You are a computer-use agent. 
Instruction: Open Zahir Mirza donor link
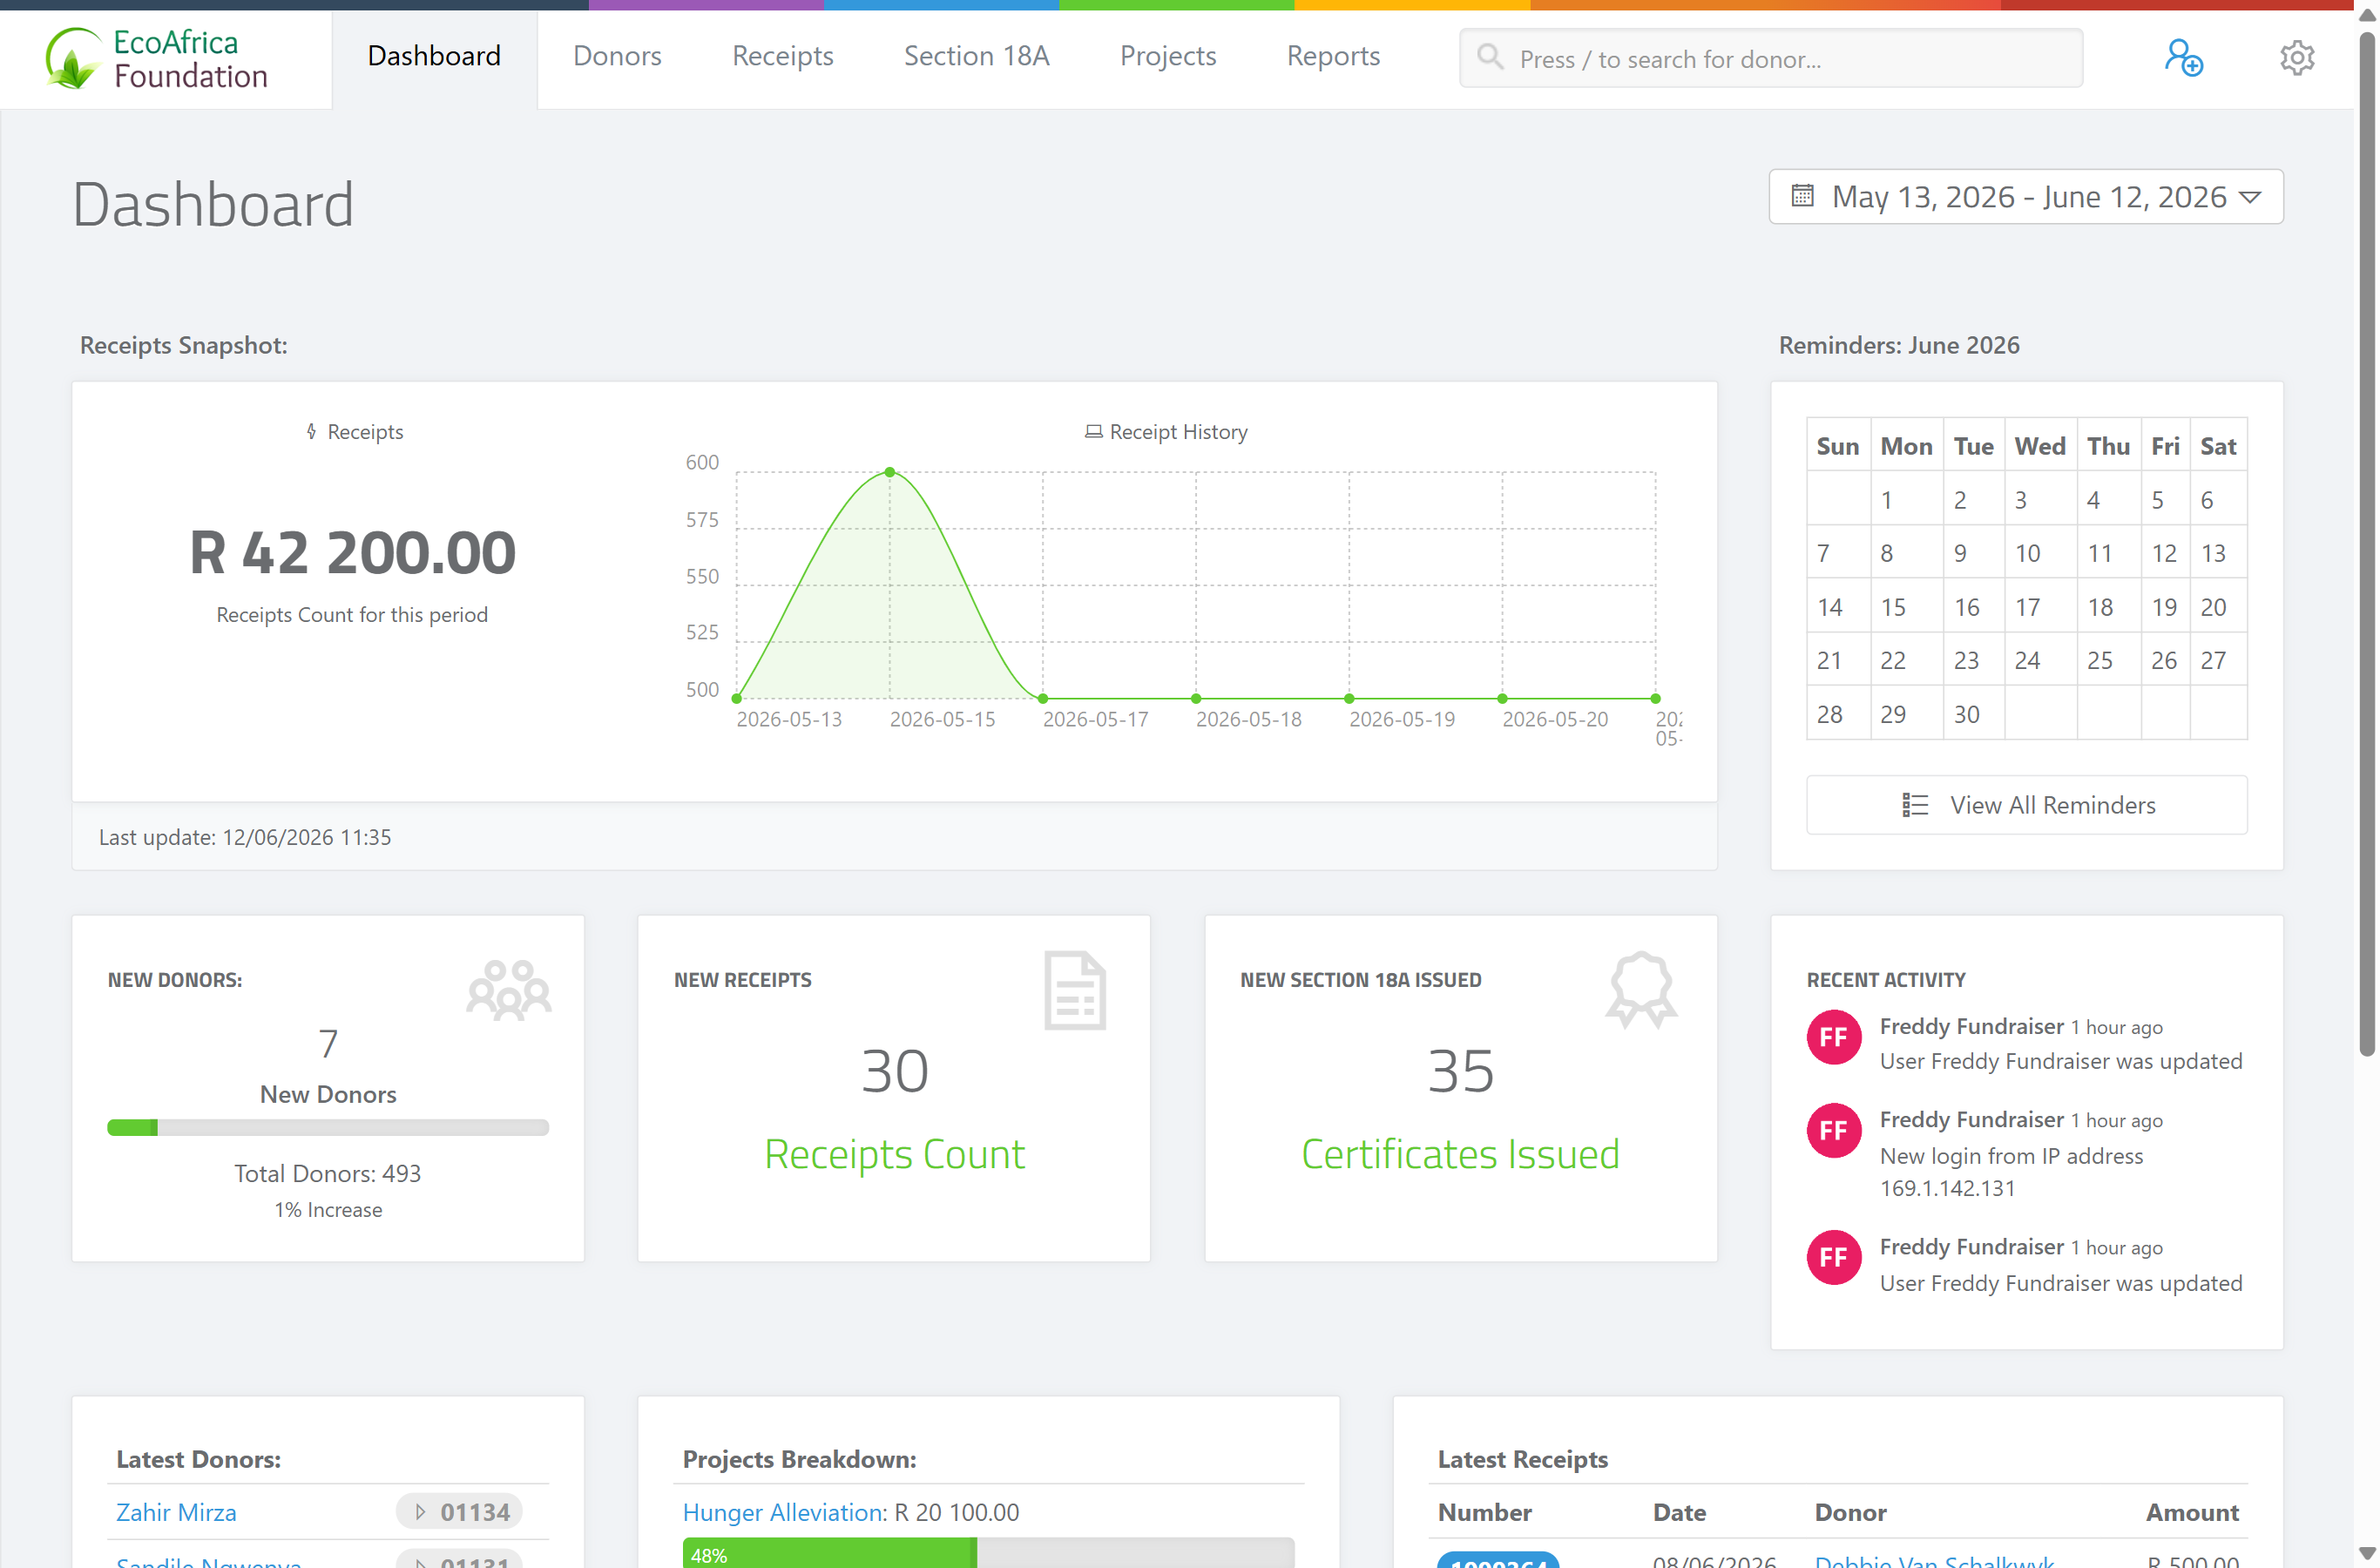[176, 1512]
